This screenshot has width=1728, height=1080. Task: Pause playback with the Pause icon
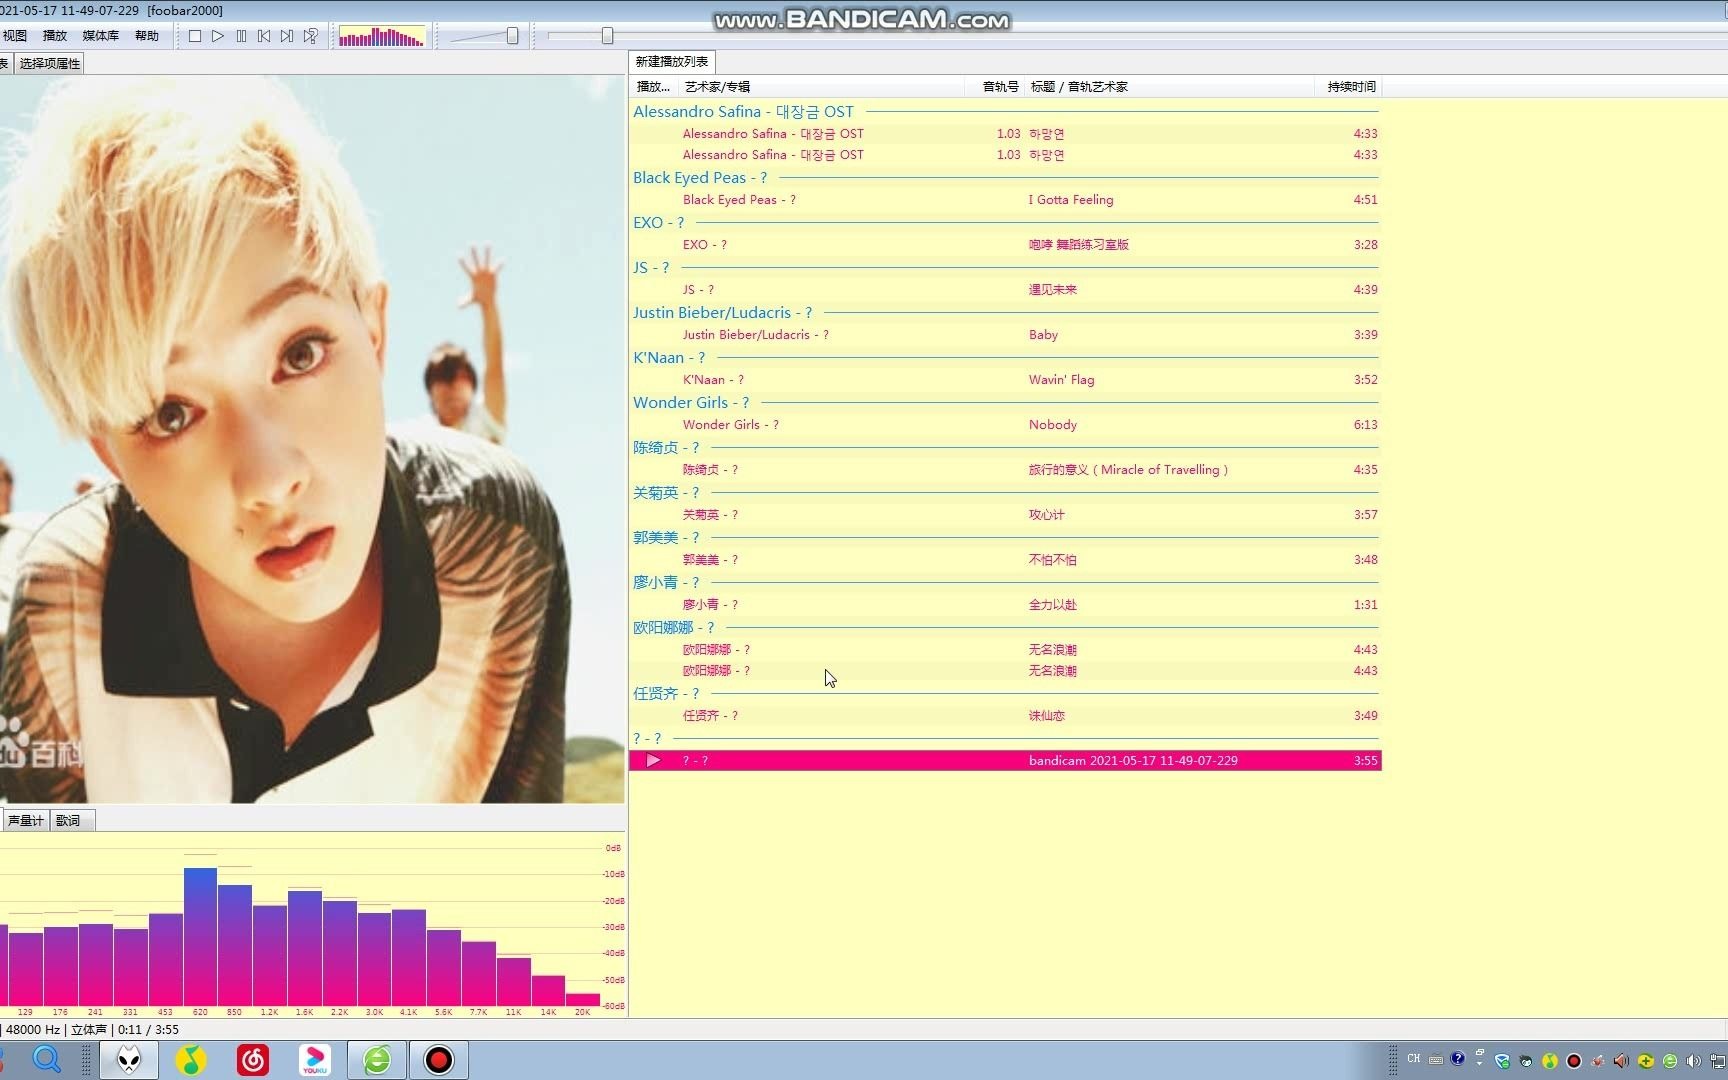click(241, 36)
